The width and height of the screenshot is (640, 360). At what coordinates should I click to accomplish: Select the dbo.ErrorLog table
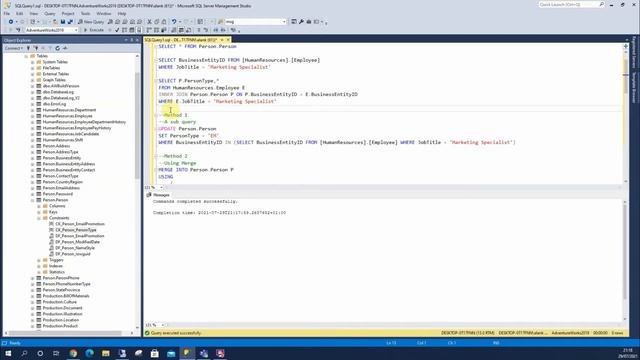[x=54, y=104]
